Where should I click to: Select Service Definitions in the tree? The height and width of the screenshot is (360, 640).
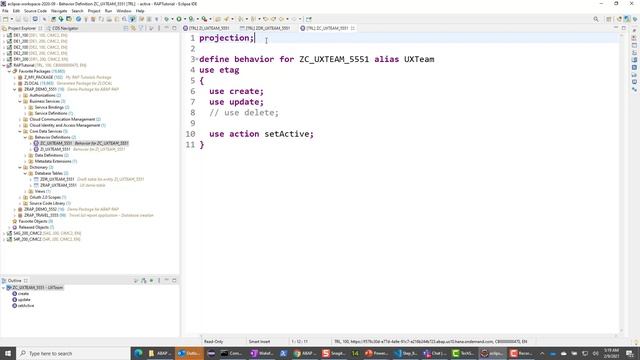pyautogui.click(x=51, y=113)
